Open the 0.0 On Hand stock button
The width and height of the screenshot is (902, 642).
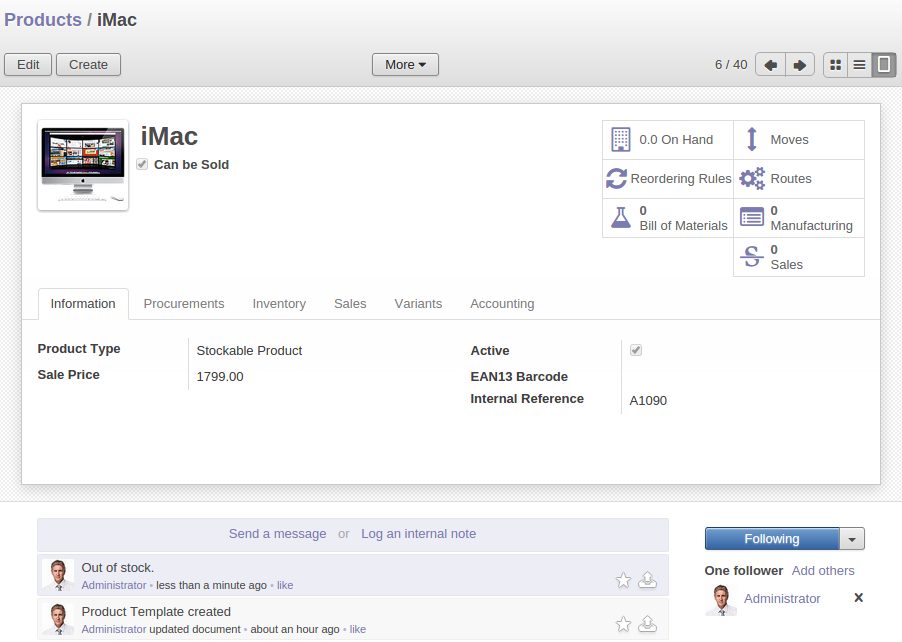click(668, 140)
